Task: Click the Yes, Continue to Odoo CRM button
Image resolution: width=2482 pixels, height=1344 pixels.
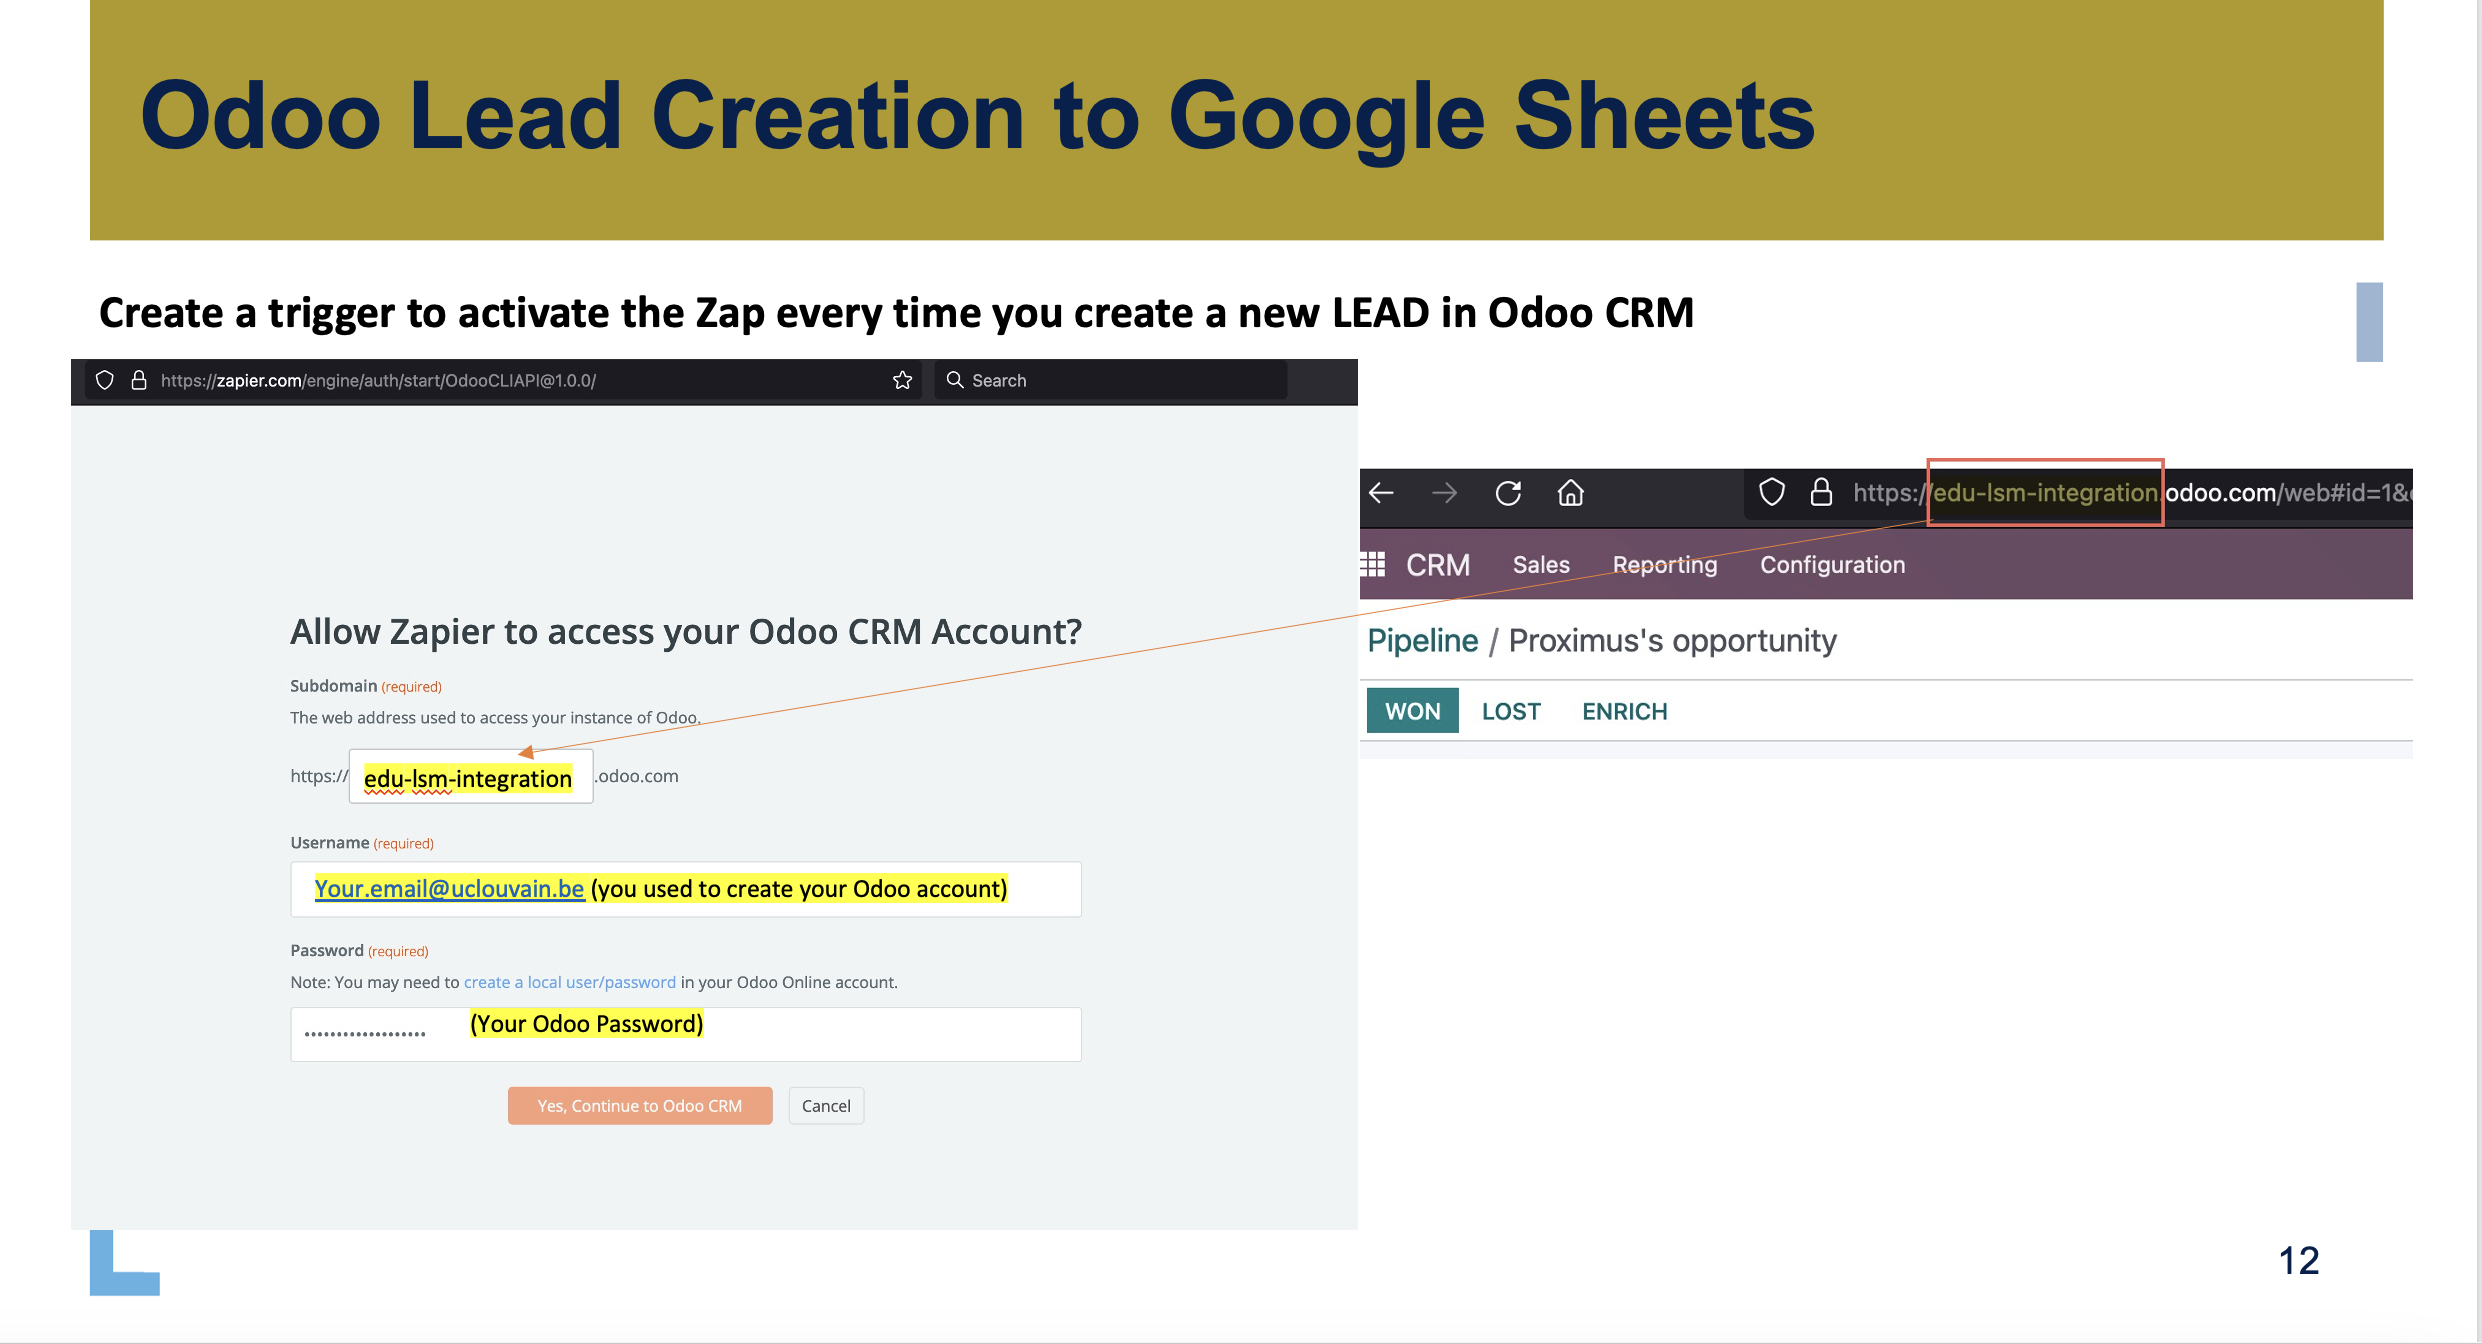Action: click(x=640, y=1106)
